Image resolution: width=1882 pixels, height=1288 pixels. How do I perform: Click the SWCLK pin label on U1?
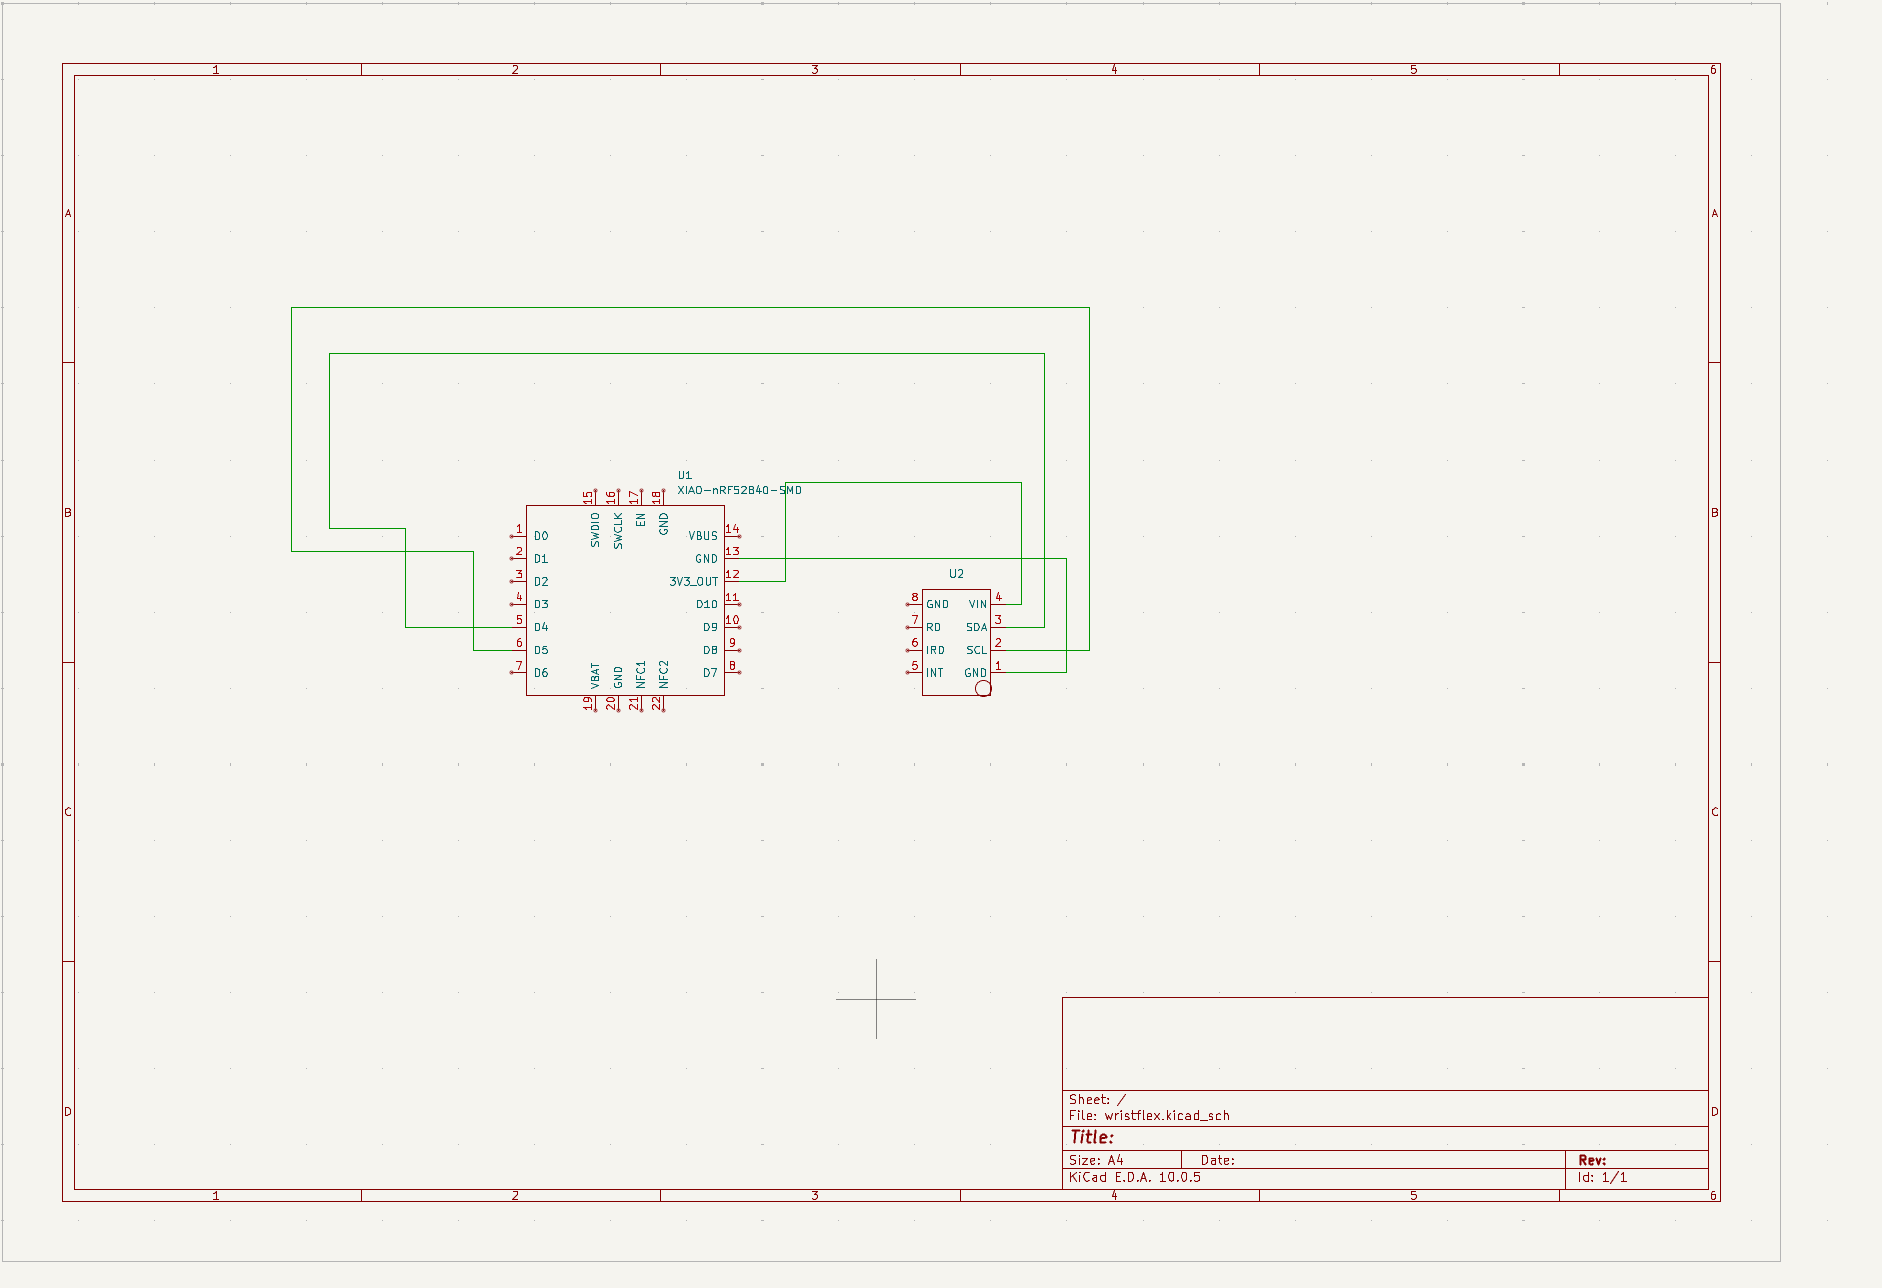[x=618, y=530]
